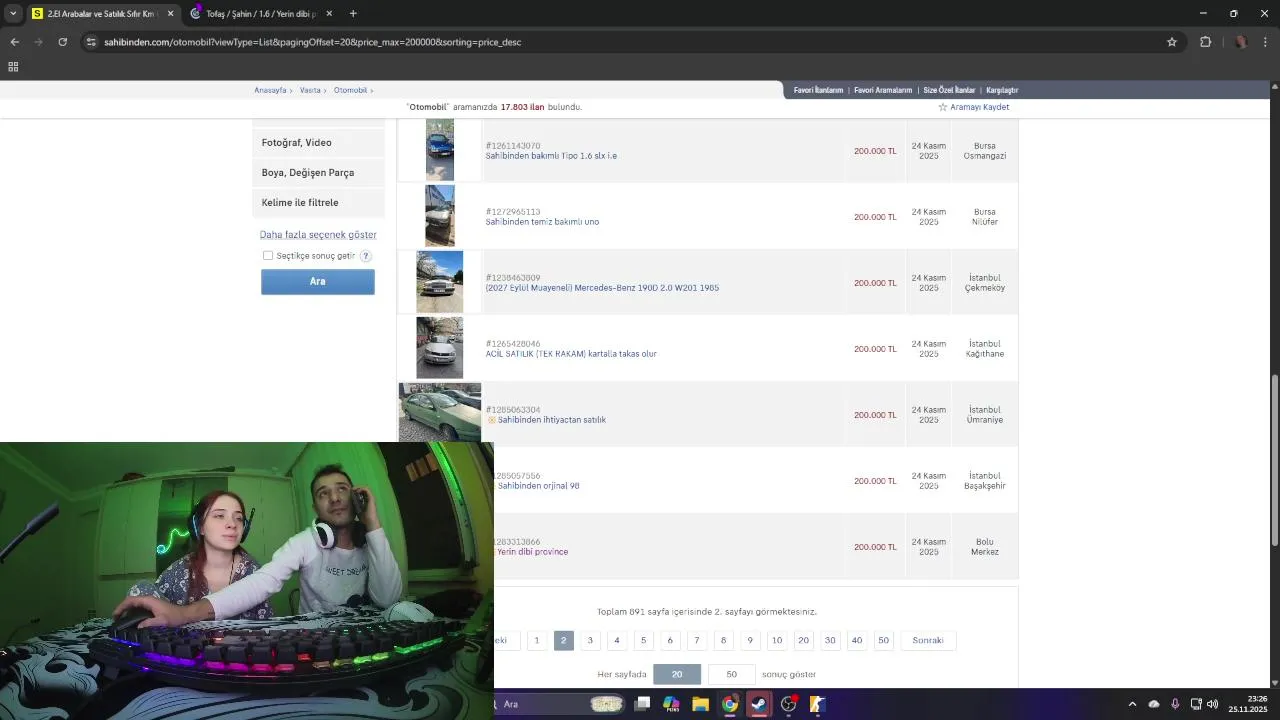Open Task View on taskbar
The image size is (1280, 720).
(643, 704)
